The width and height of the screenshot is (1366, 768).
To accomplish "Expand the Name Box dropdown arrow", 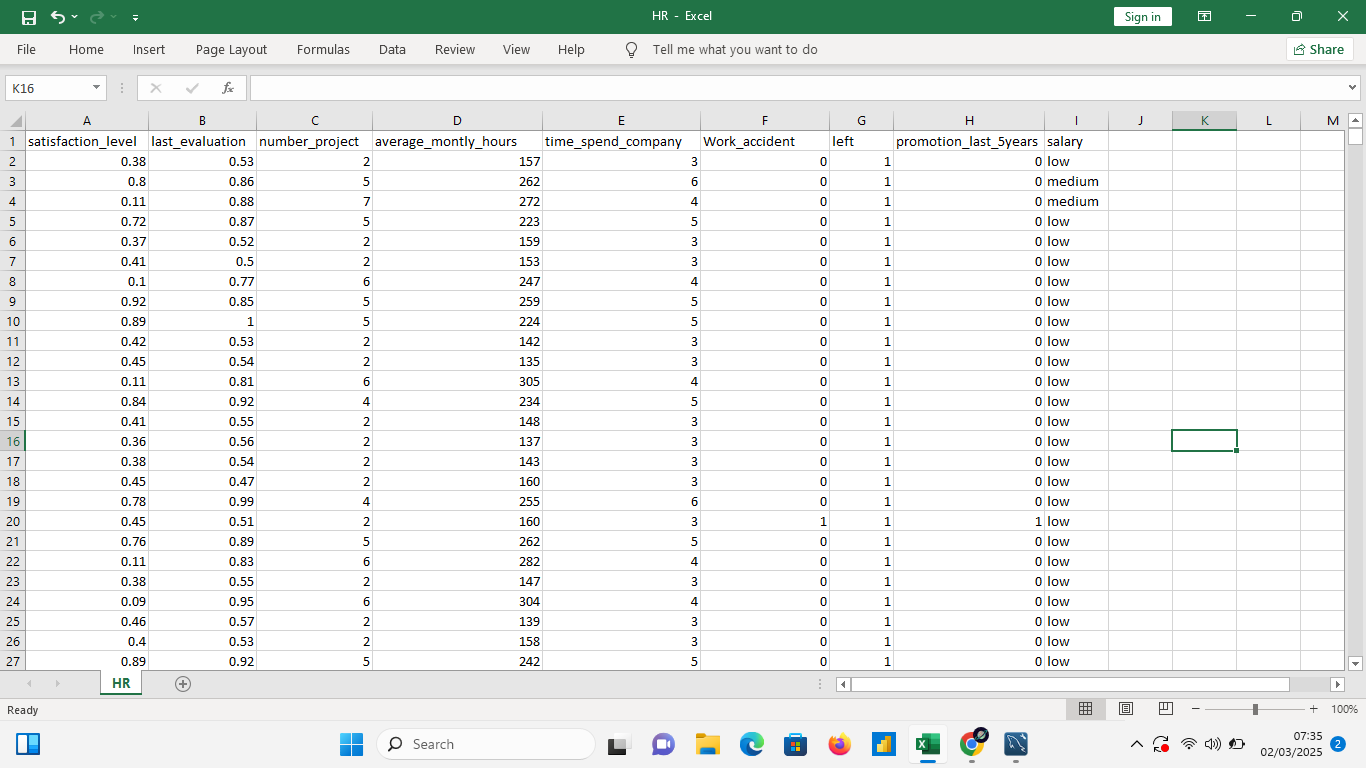I will coord(97,88).
